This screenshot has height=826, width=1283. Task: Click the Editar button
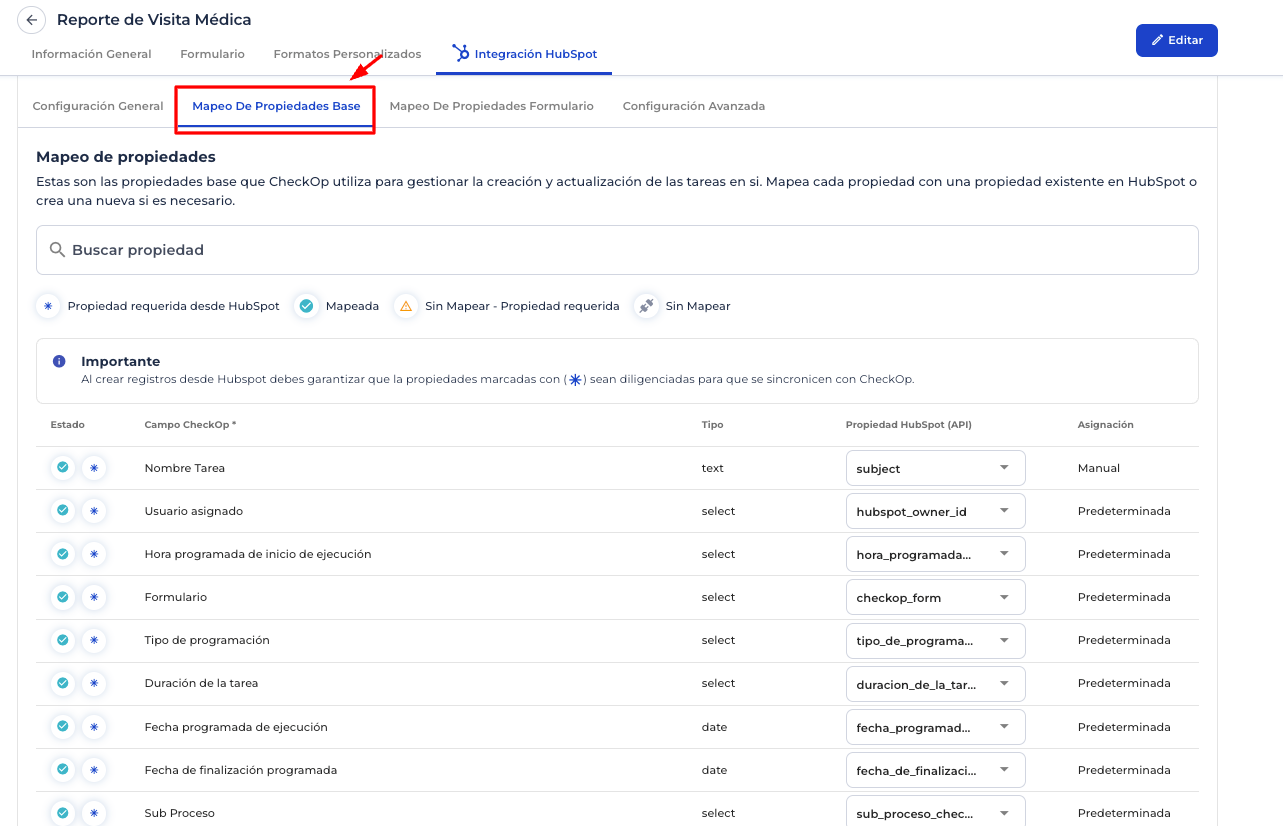1176,40
